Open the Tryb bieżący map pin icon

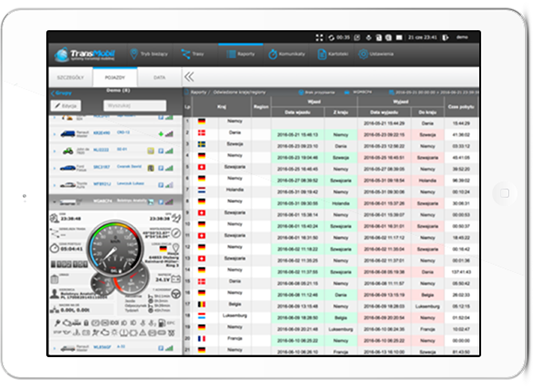[134, 54]
